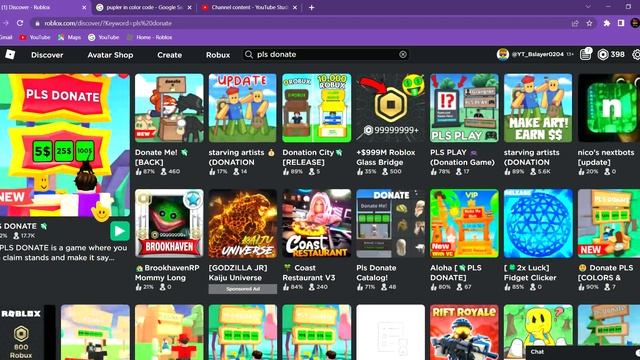Close the YouTube Studio tab
640x360 pixels.
pos(295,7)
